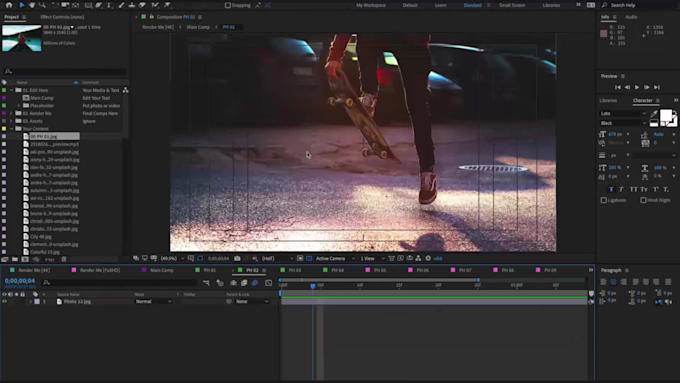Click the interpret footage icon in Project panel
The image size is (680, 383).
(x=5, y=259)
